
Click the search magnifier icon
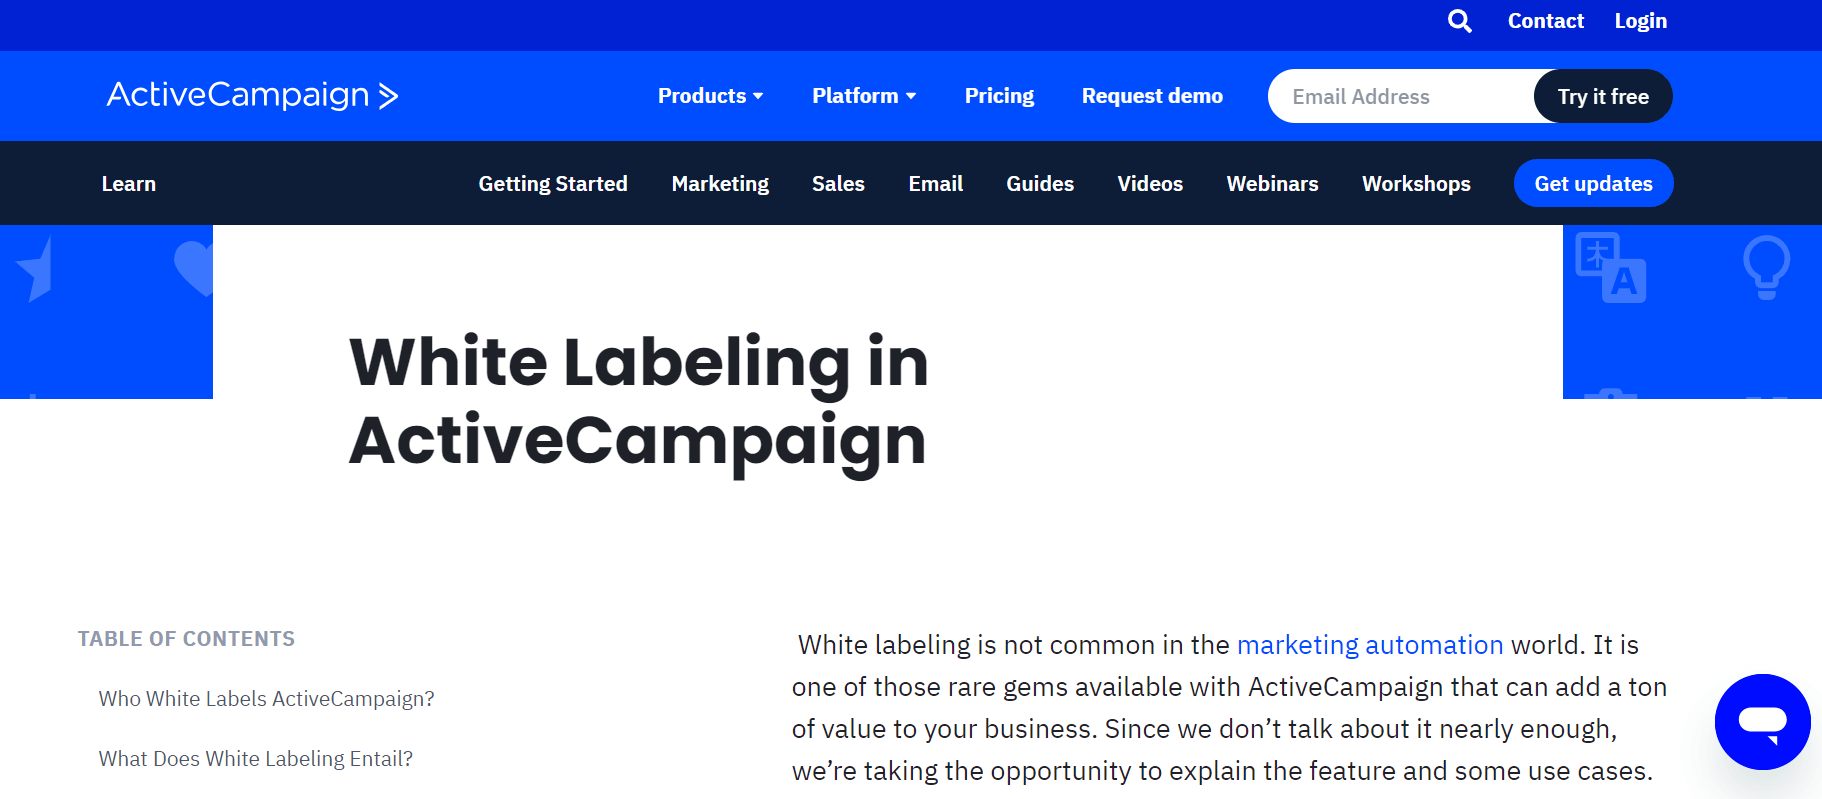pyautogui.click(x=1459, y=21)
